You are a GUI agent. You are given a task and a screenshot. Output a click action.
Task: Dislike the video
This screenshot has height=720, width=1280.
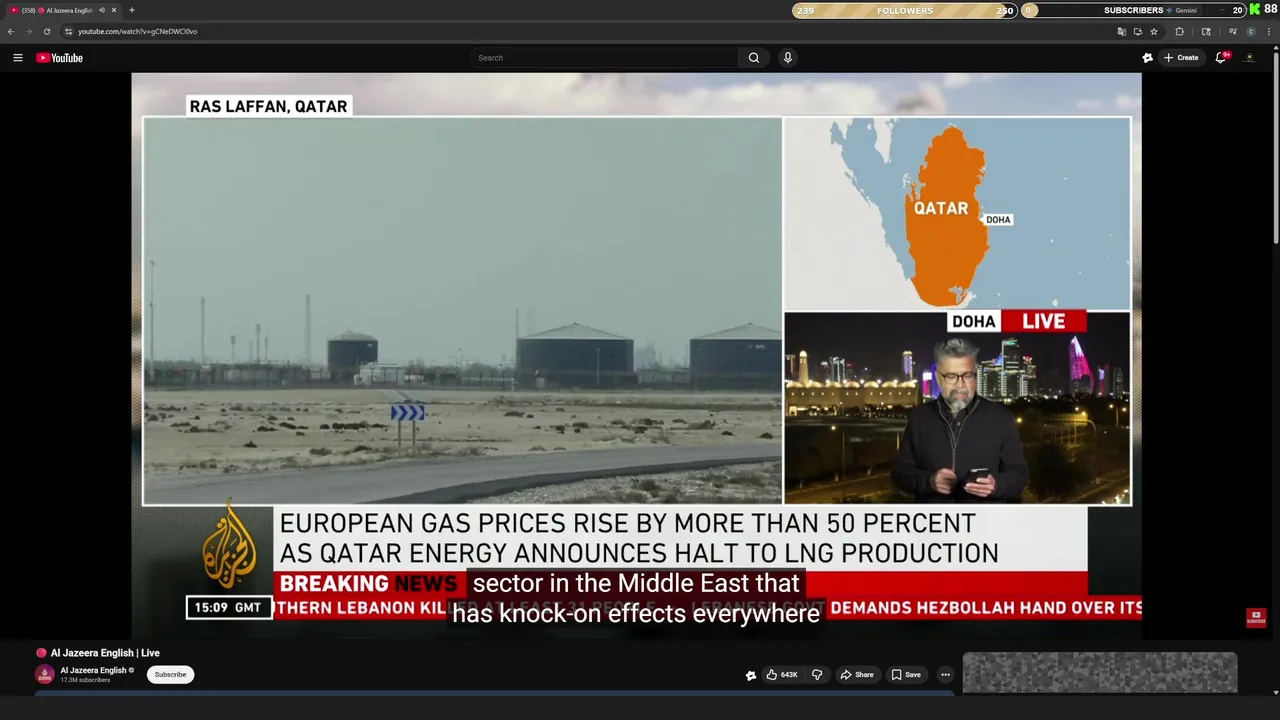817,675
